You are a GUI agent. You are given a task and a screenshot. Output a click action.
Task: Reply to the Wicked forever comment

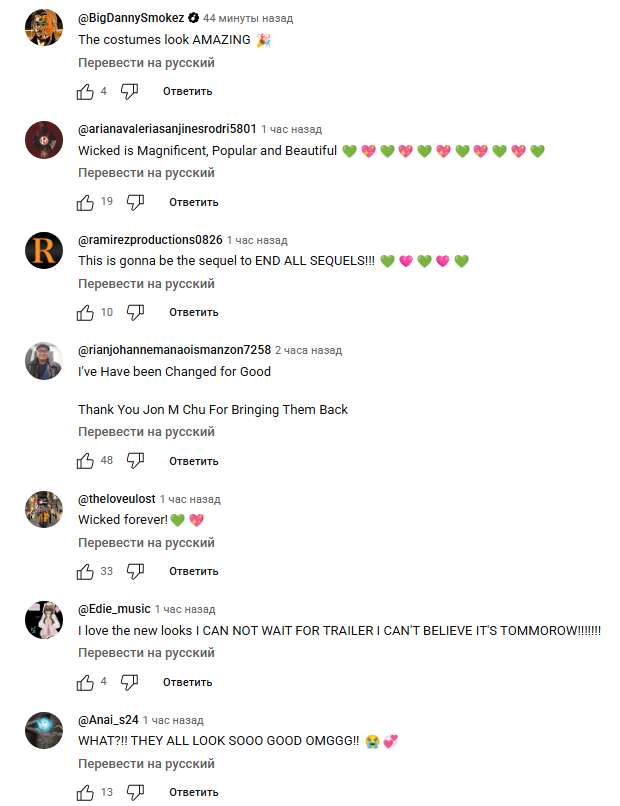(194, 572)
